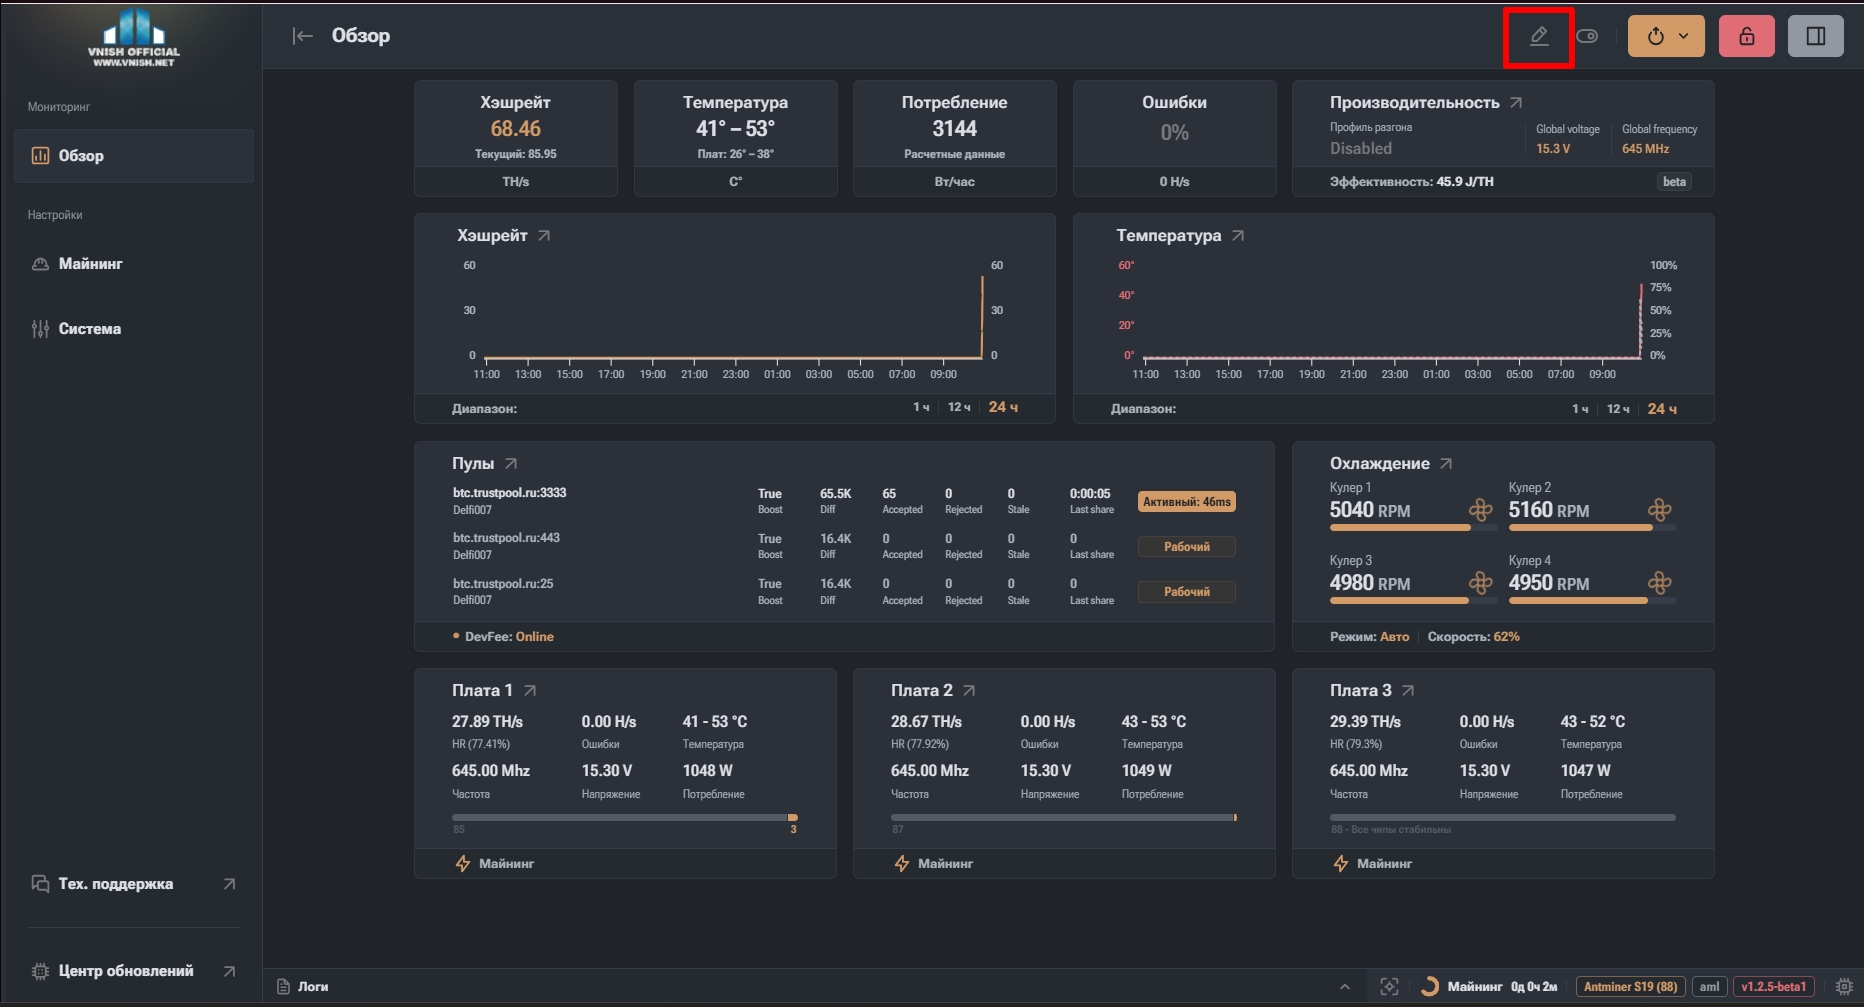Set Температура chart range to 1 ч

pyautogui.click(x=1580, y=409)
